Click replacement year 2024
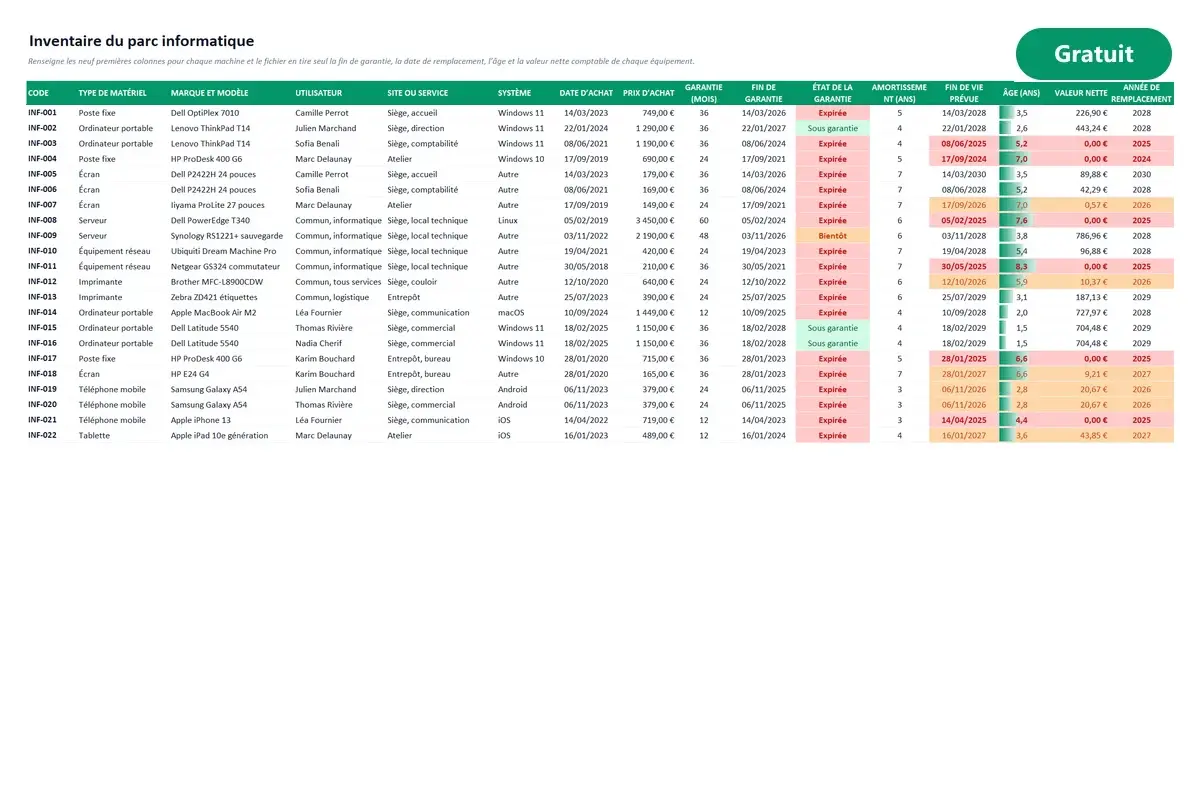Screen dimensions: 1200x800 click(x=1141, y=159)
